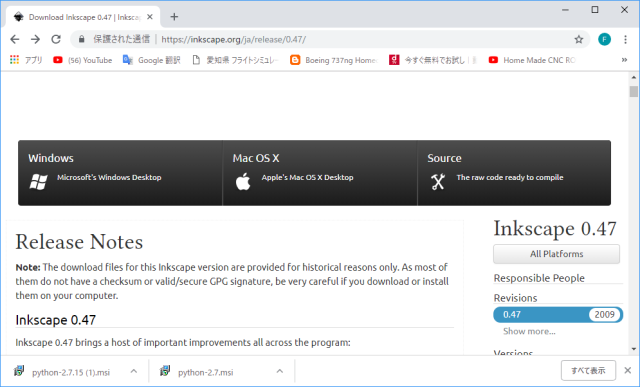Choose the Mac OS X download panel
This screenshot has height=387, width=640.
click(320, 173)
